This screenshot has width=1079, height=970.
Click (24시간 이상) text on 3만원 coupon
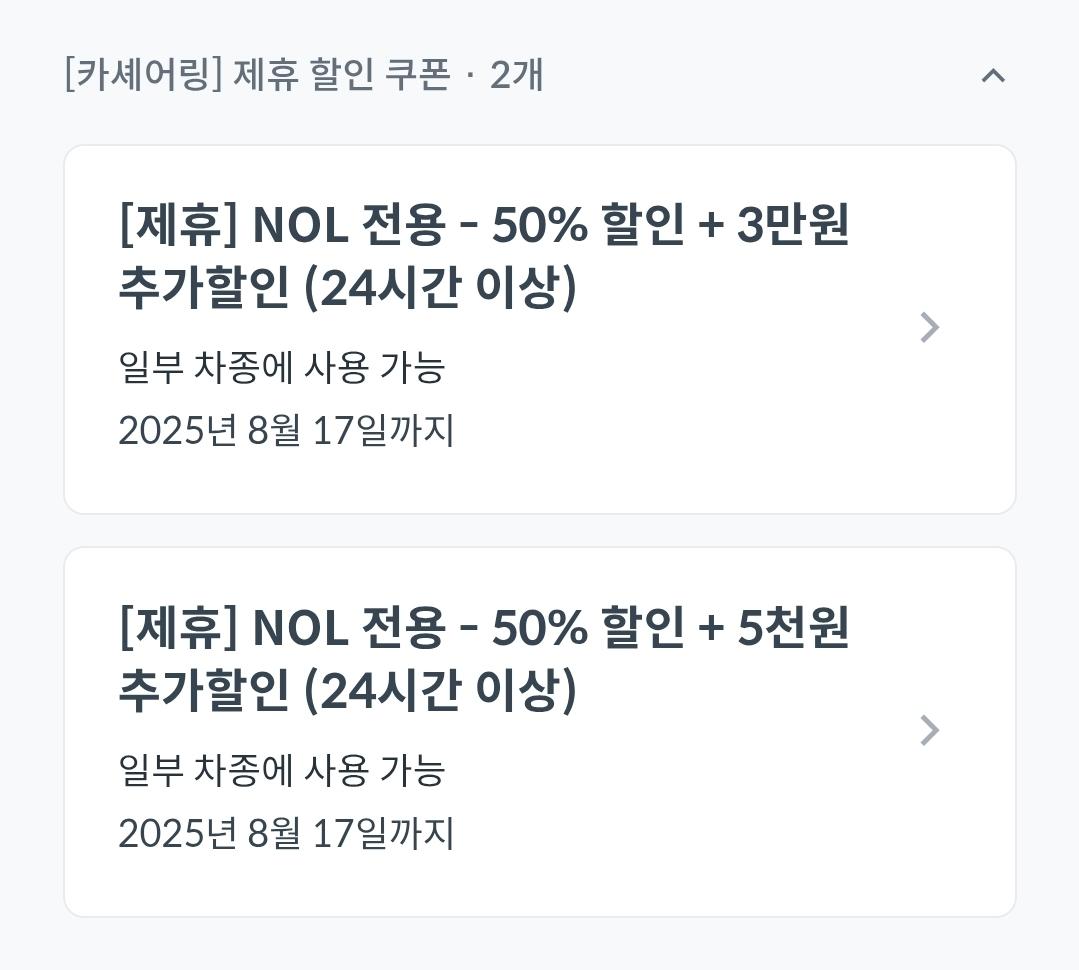click(x=440, y=288)
